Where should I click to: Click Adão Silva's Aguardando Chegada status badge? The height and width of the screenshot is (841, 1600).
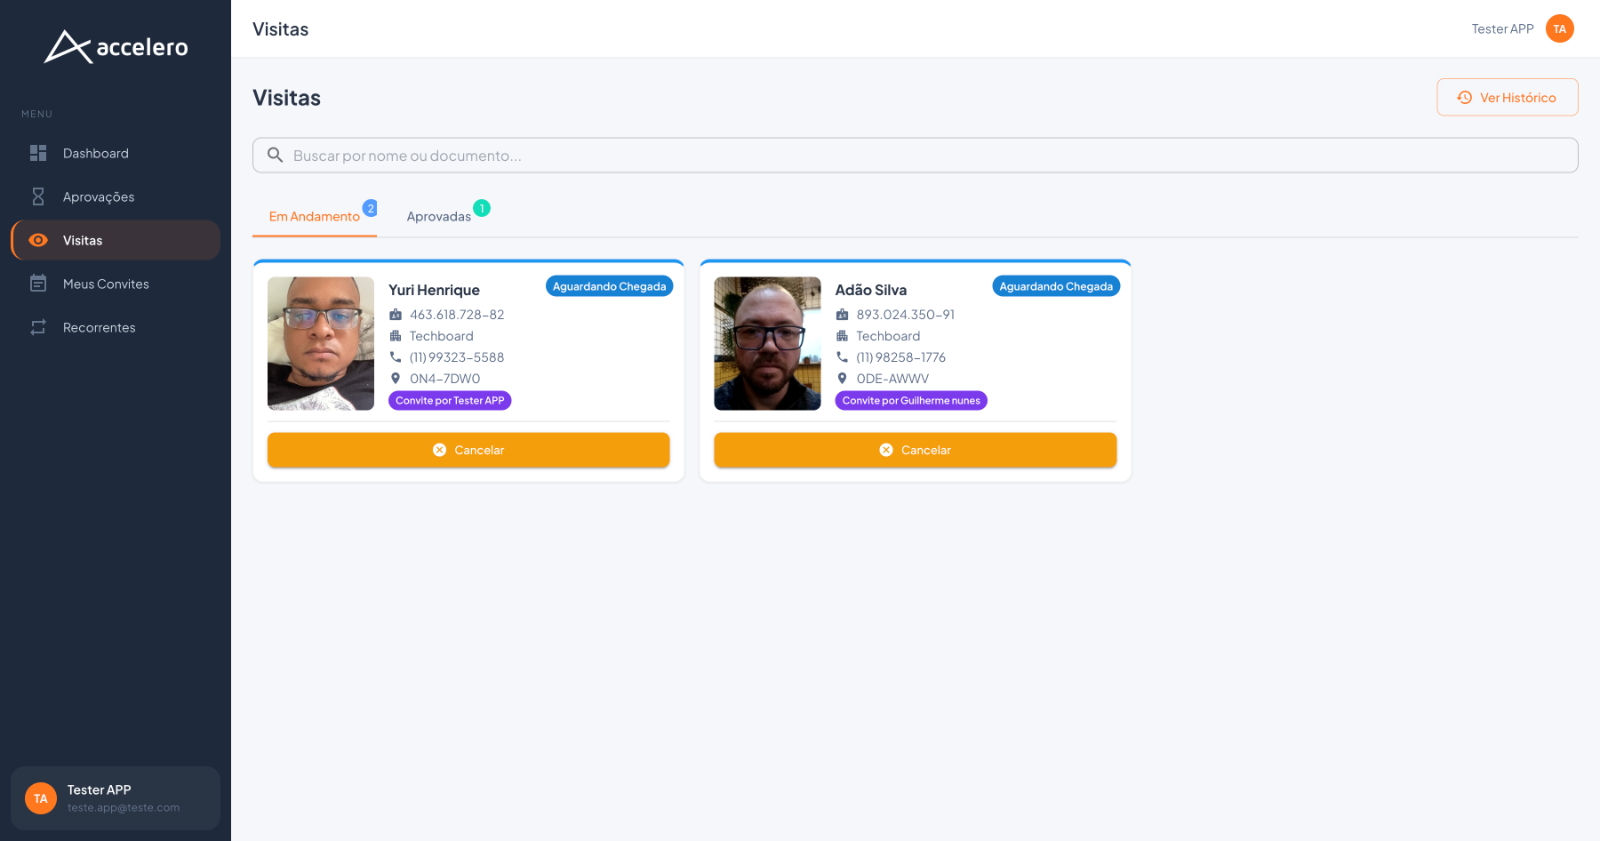[1056, 286]
